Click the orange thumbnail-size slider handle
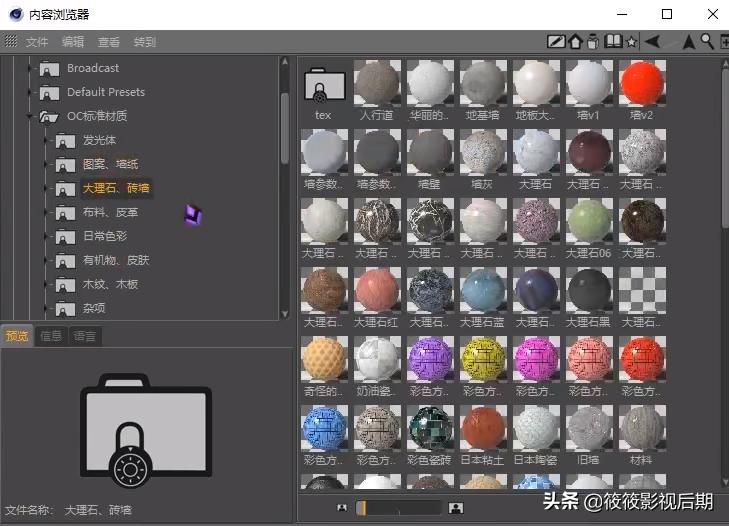The width and height of the screenshot is (729, 526). click(362, 507)
